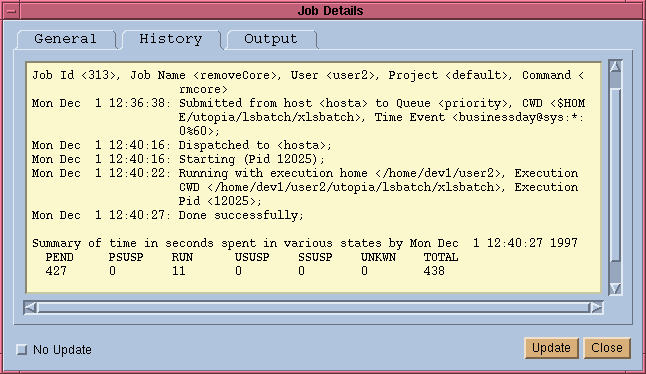Click the horizontal scrollbar right arrow
Viewport: 646px width, 374px height.
[x=597, y=307]
